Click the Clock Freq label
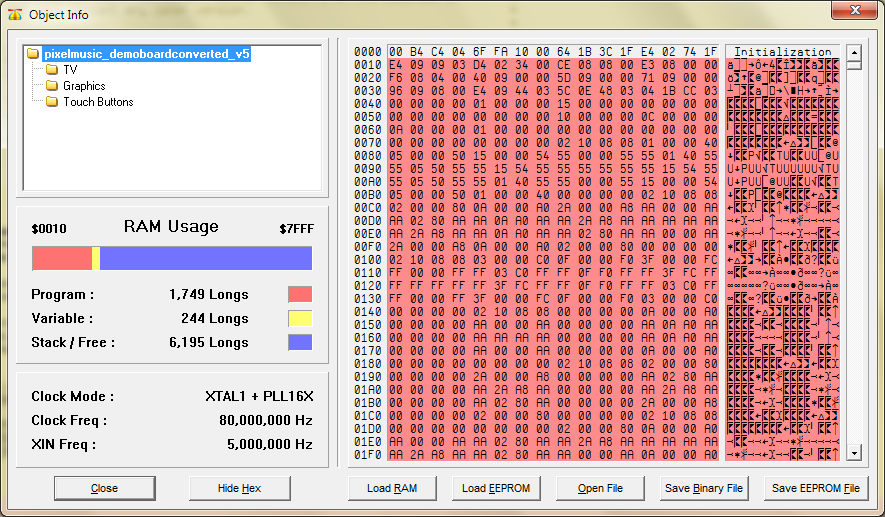Viewport: 885px width, 517px height. (69, 420)
